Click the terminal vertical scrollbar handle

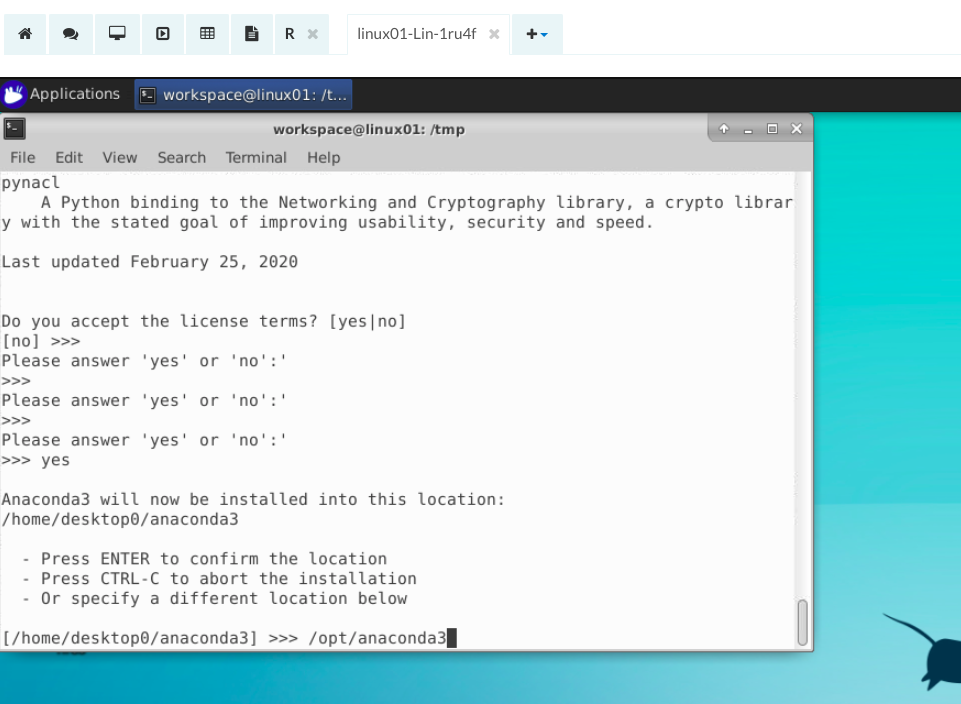click(x=802, y=623)
